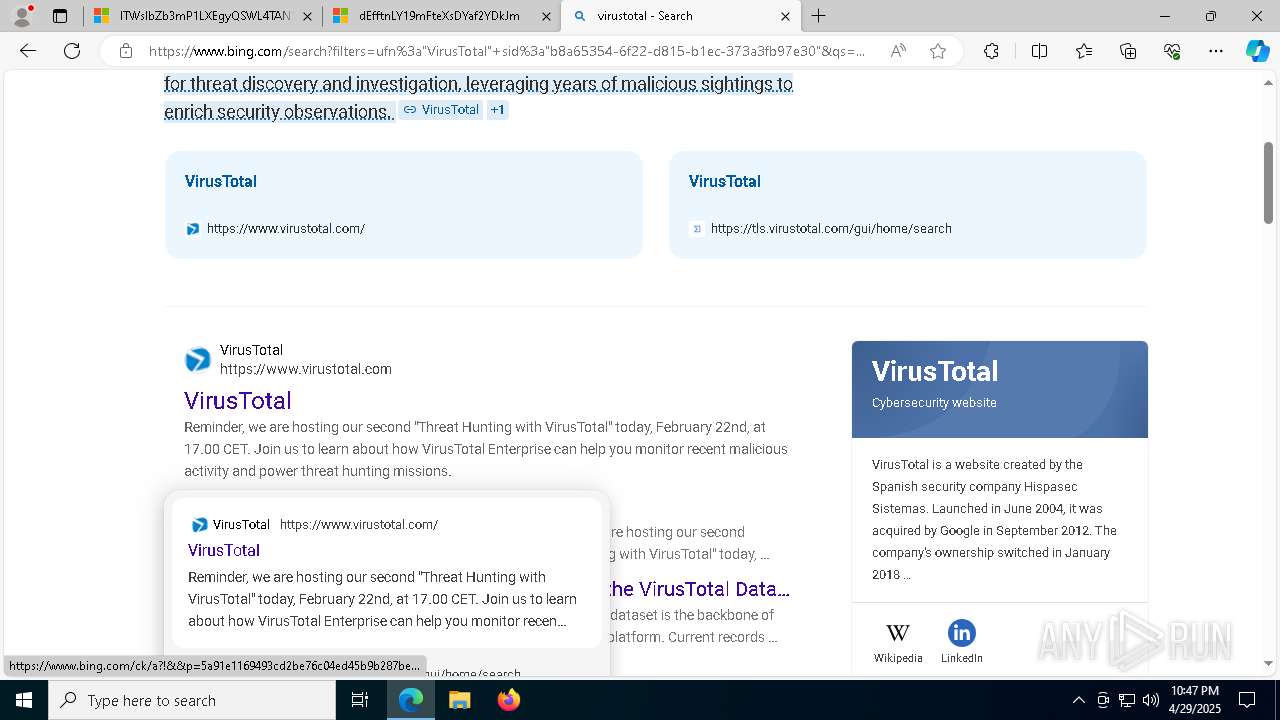Open VirusTotal card for tls.virustotal.com
1280x720 pixels.
point(908,205)
